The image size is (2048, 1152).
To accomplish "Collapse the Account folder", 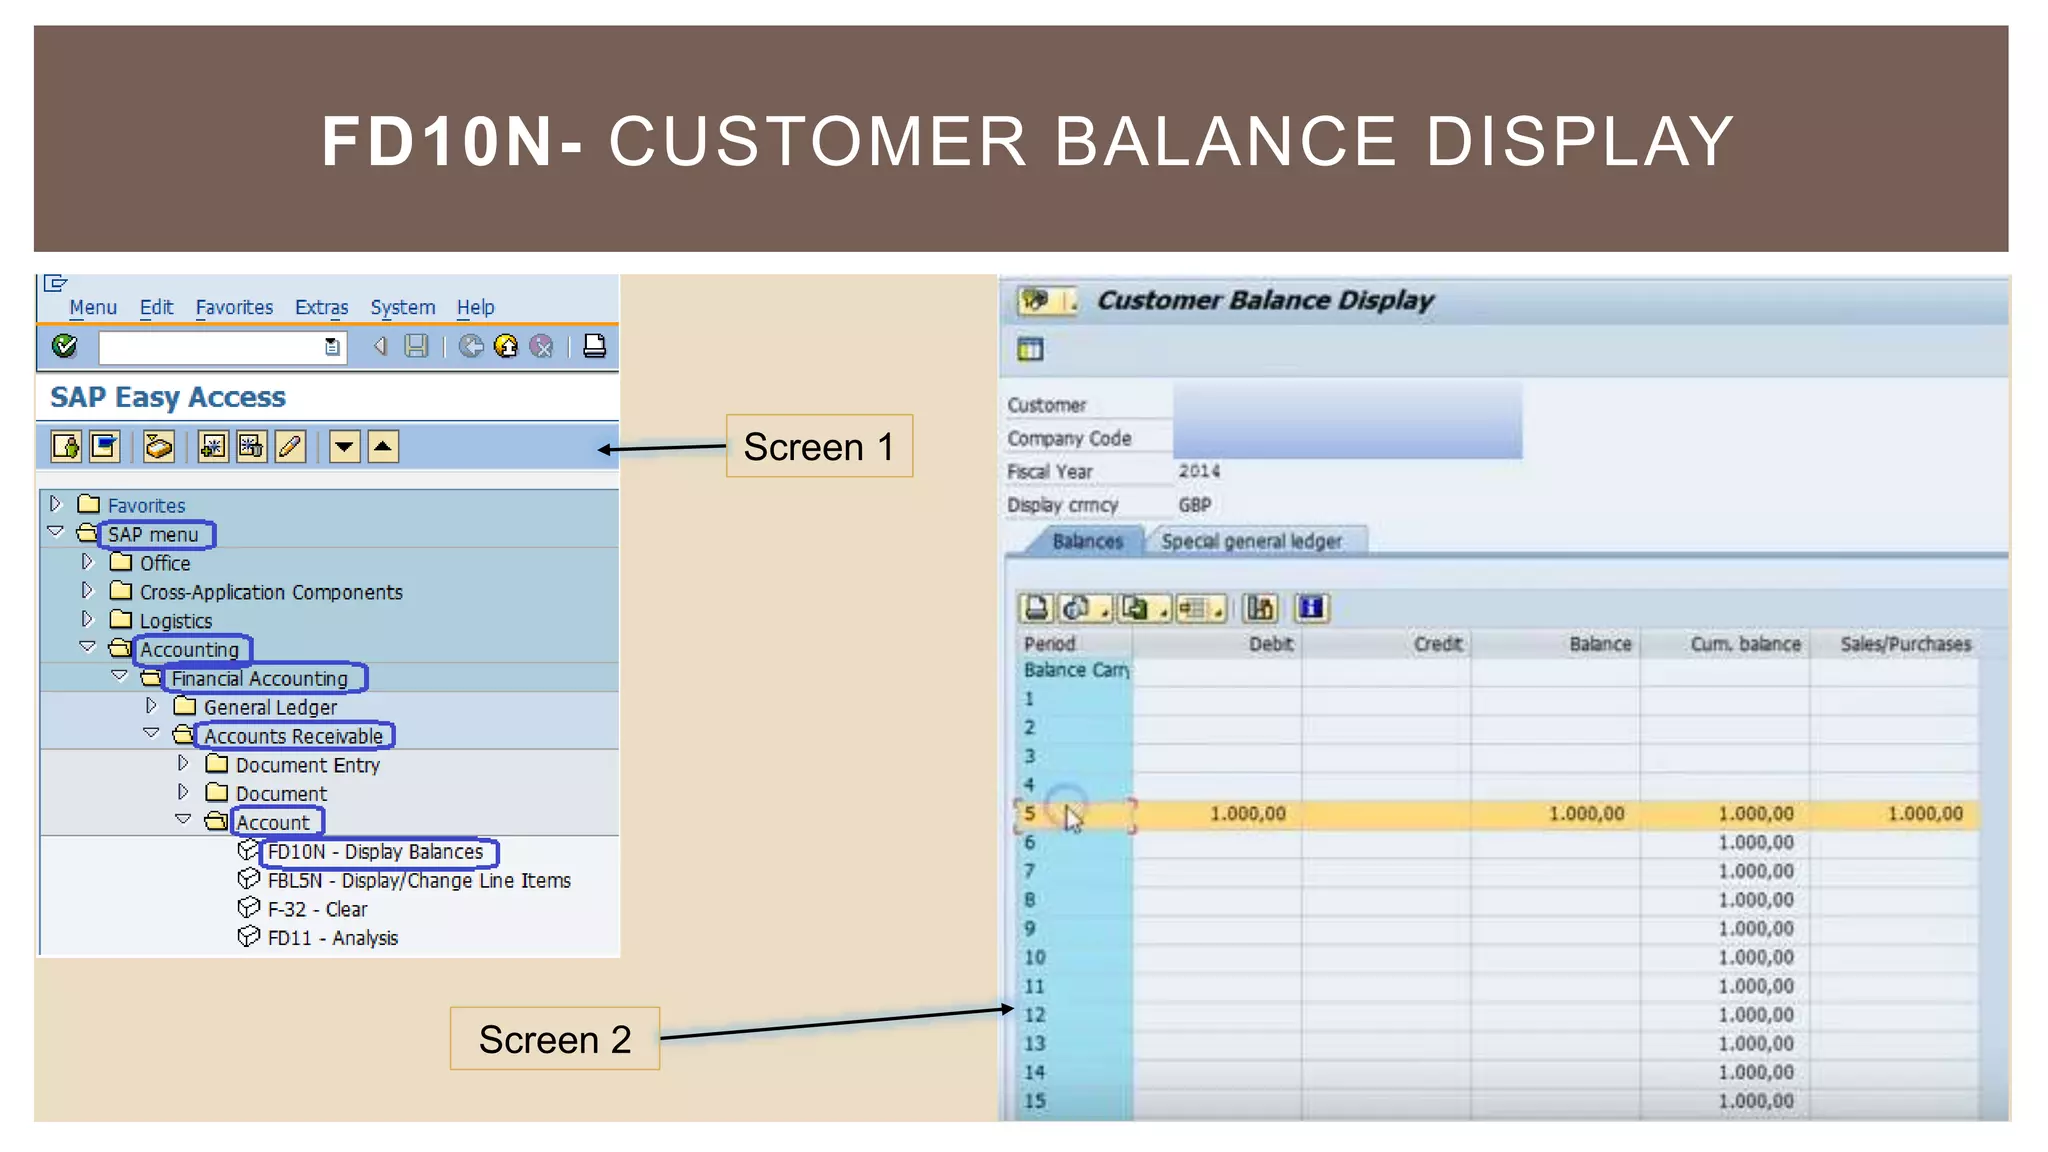I will coord(184,820).
